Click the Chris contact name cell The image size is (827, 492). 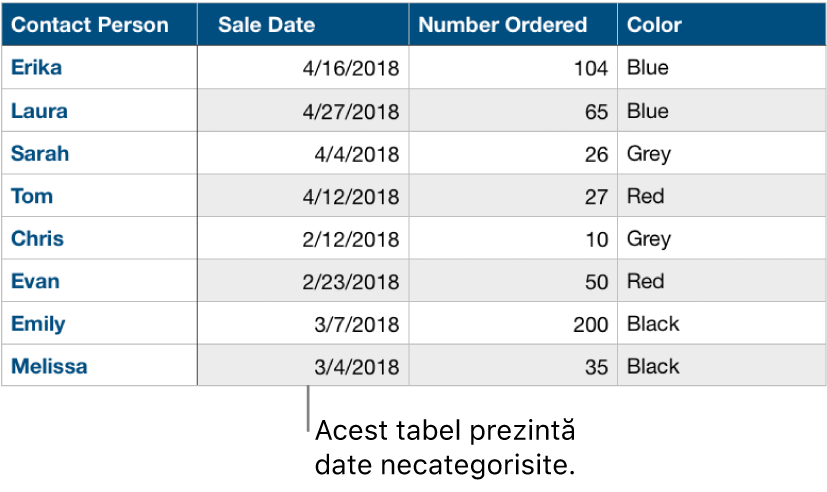point(37,239)
